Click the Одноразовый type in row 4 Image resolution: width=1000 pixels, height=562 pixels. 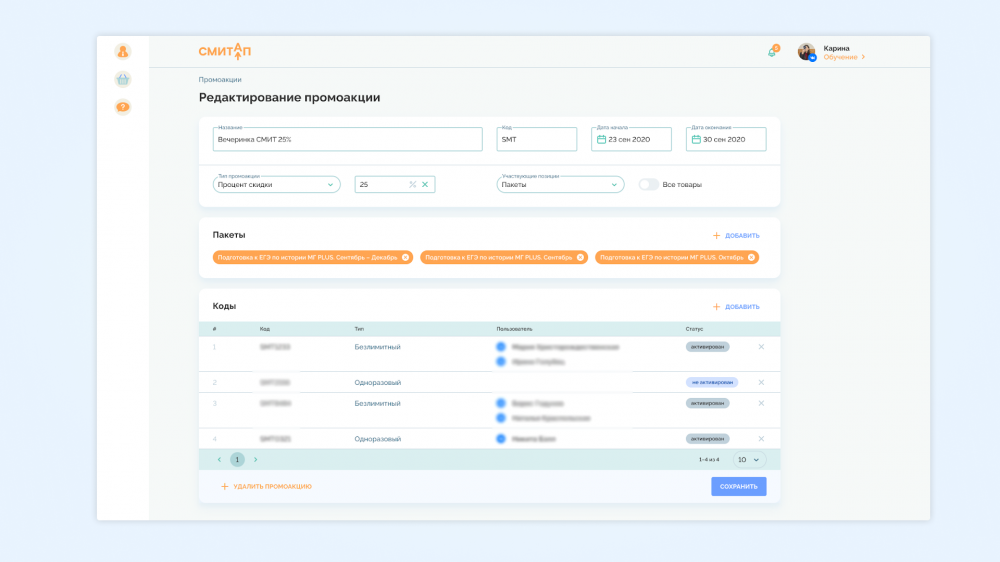pos(378,439)
